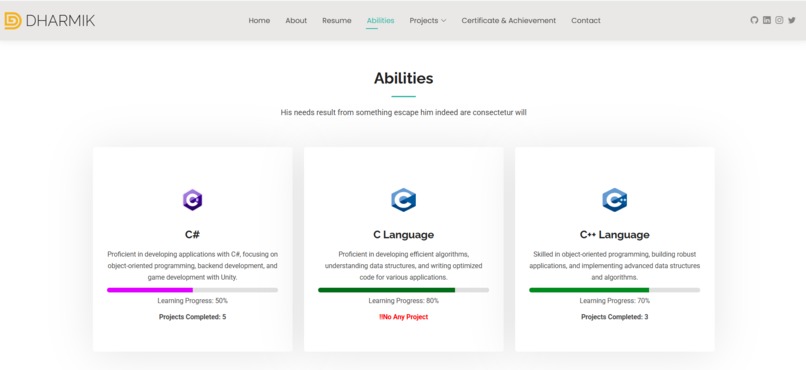Click 'Learning Progress: 70%' text
Viewport: 806px width, 370px height.
(614, 301)
